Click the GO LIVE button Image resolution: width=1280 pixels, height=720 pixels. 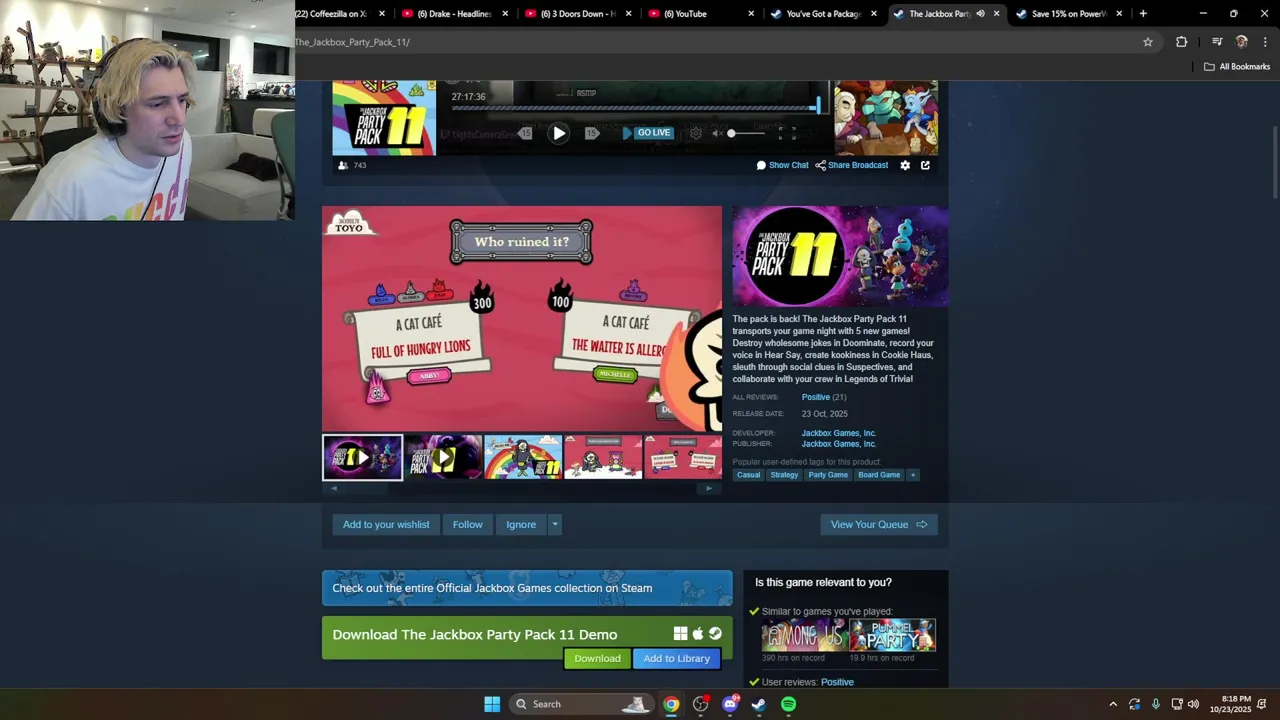coord(647,133)
